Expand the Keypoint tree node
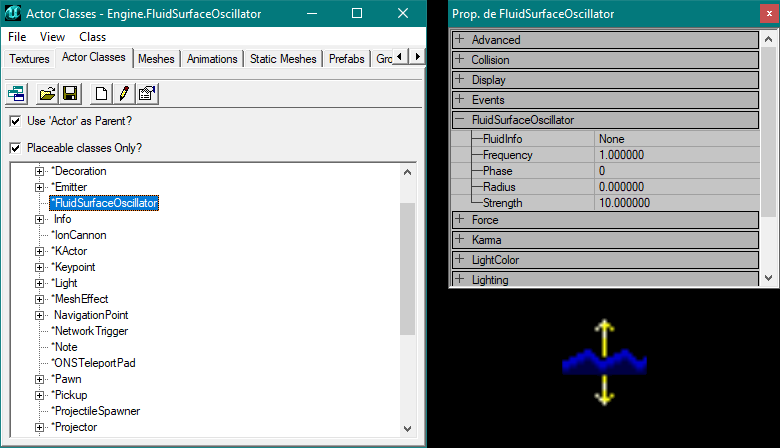 coord(39,267)
